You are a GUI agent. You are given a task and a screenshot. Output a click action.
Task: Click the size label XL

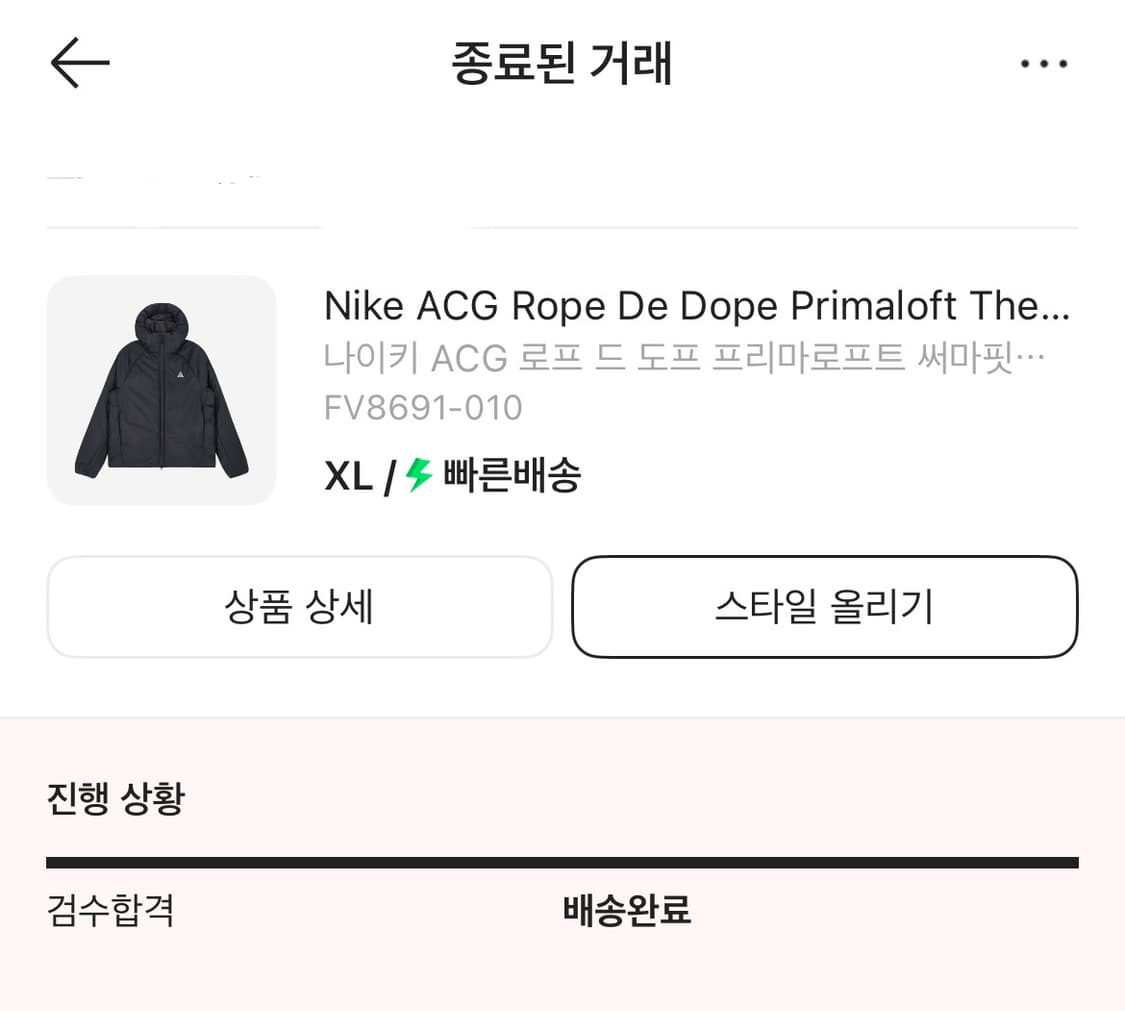[347, 476]
